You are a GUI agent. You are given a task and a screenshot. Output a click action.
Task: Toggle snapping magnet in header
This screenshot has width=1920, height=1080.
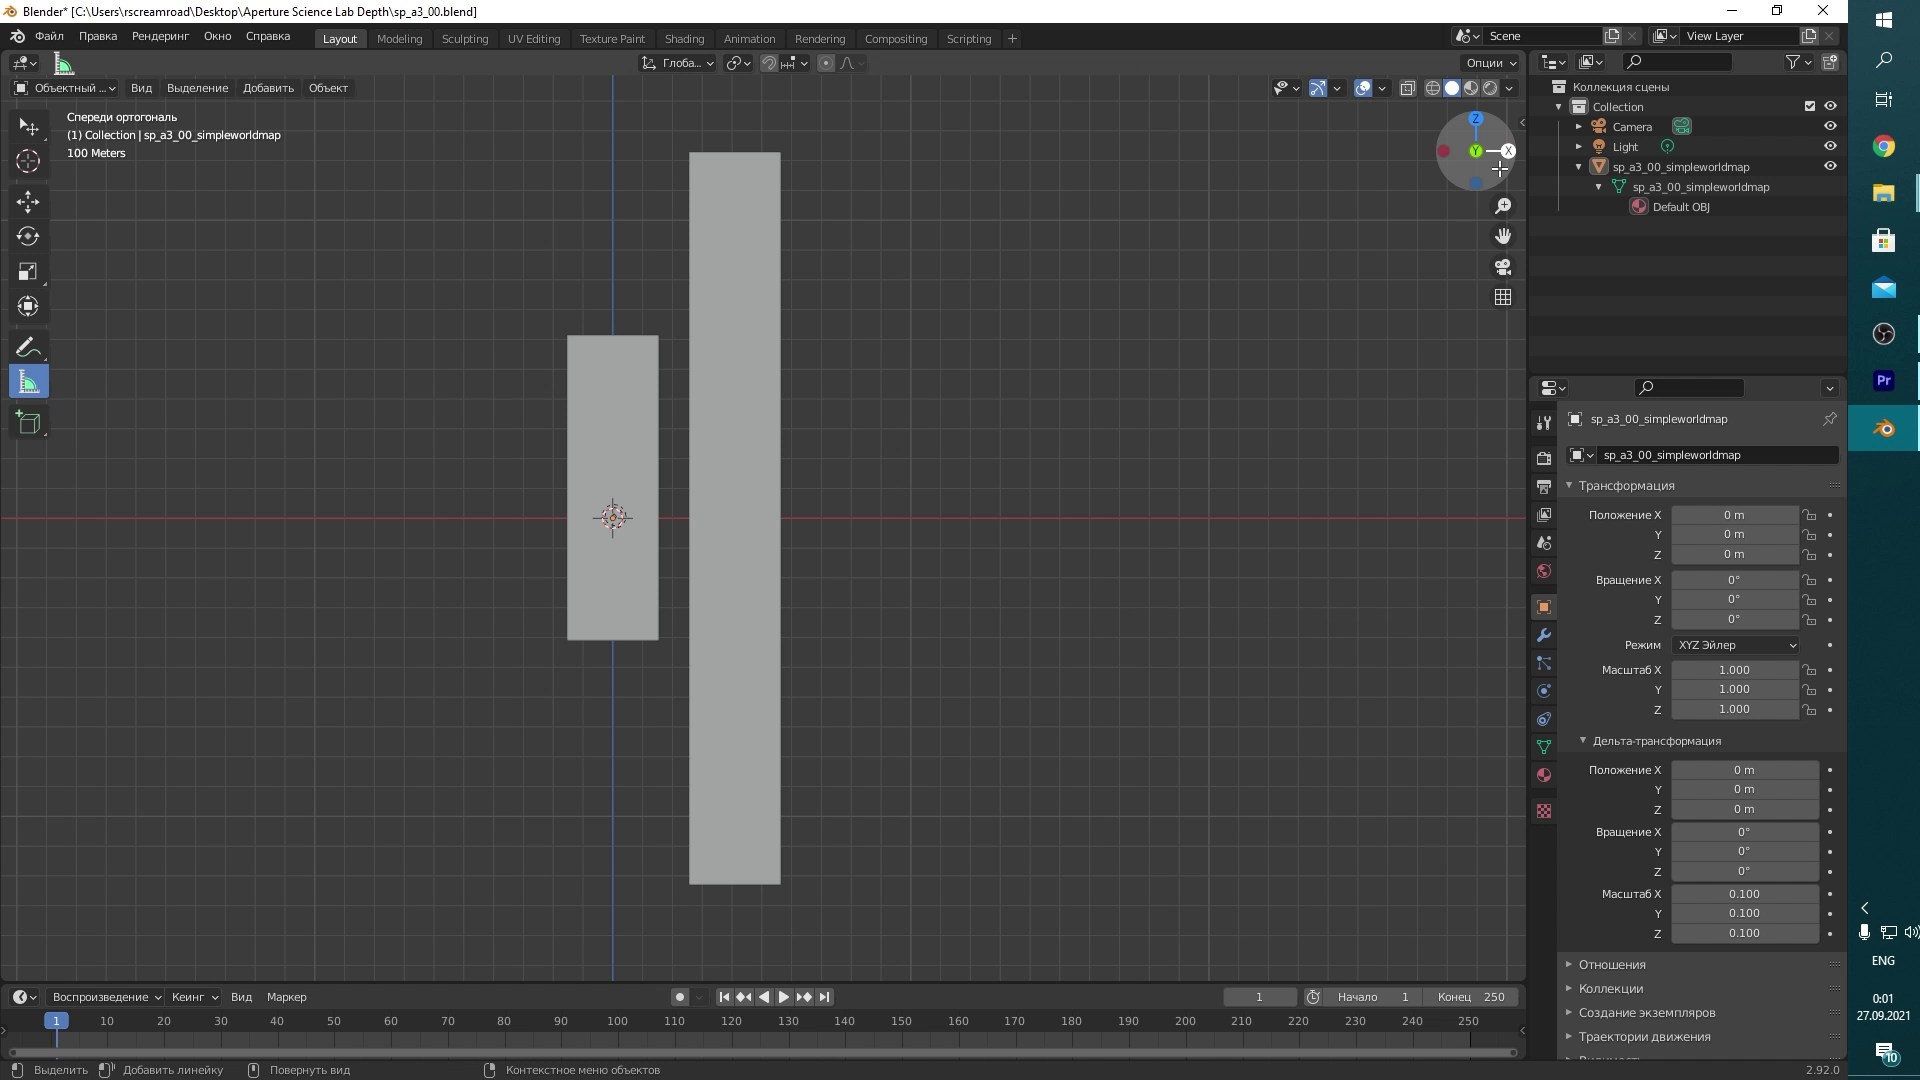[x=769, y=63]
